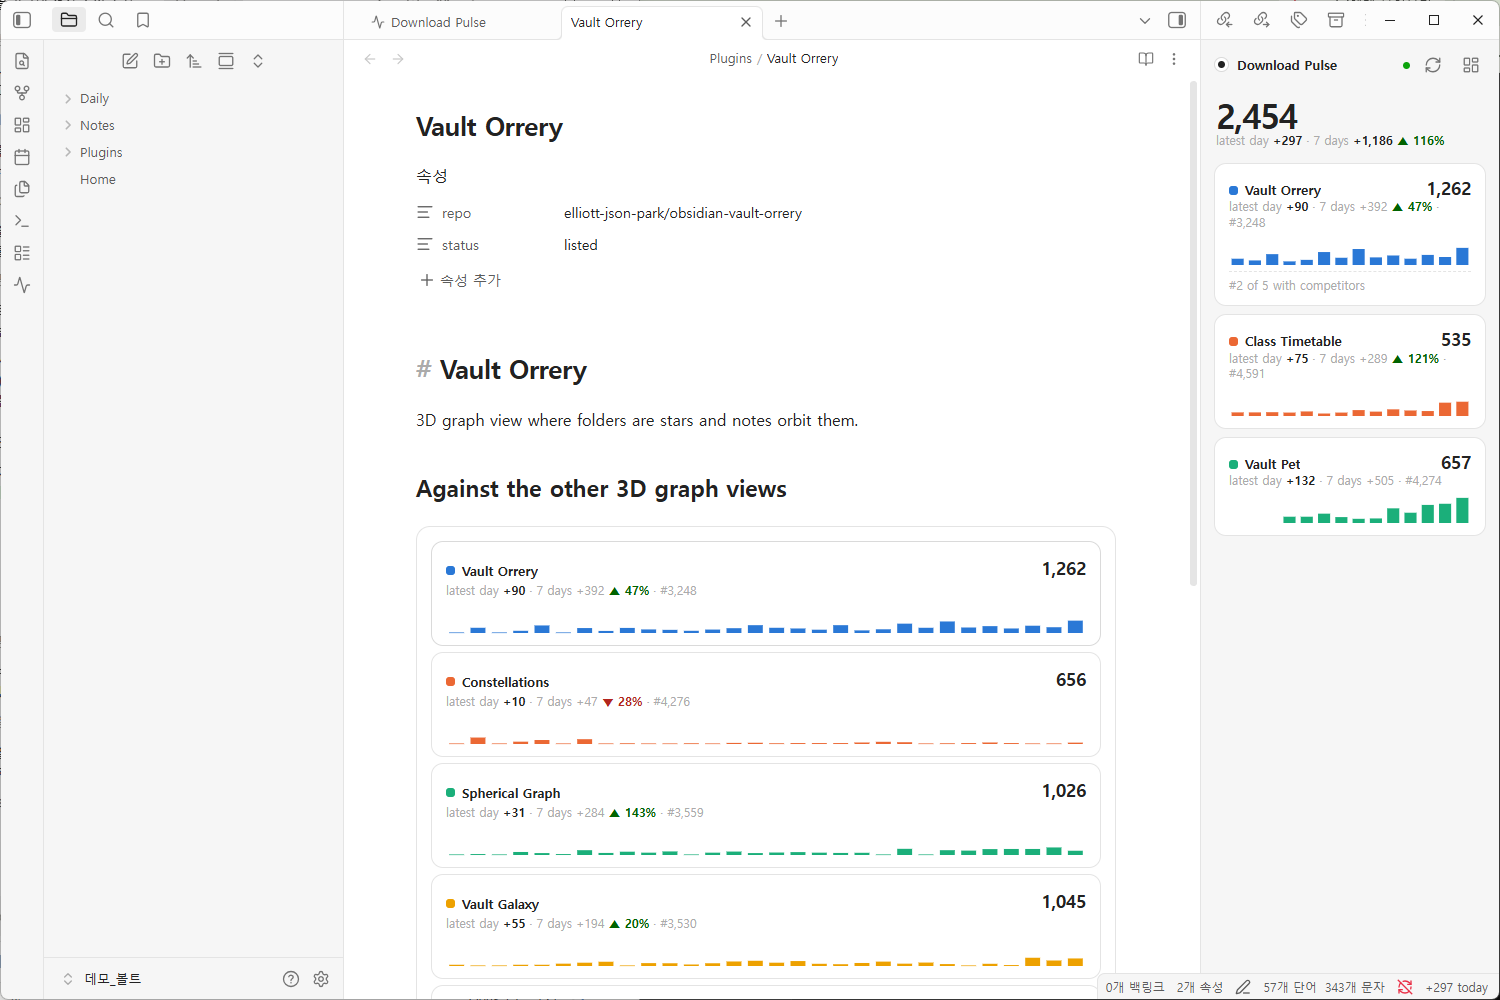The image size is (1500, 1000).
Task: Toggle editing mode pencil in status bar
Action: (x=1243, y=987)
